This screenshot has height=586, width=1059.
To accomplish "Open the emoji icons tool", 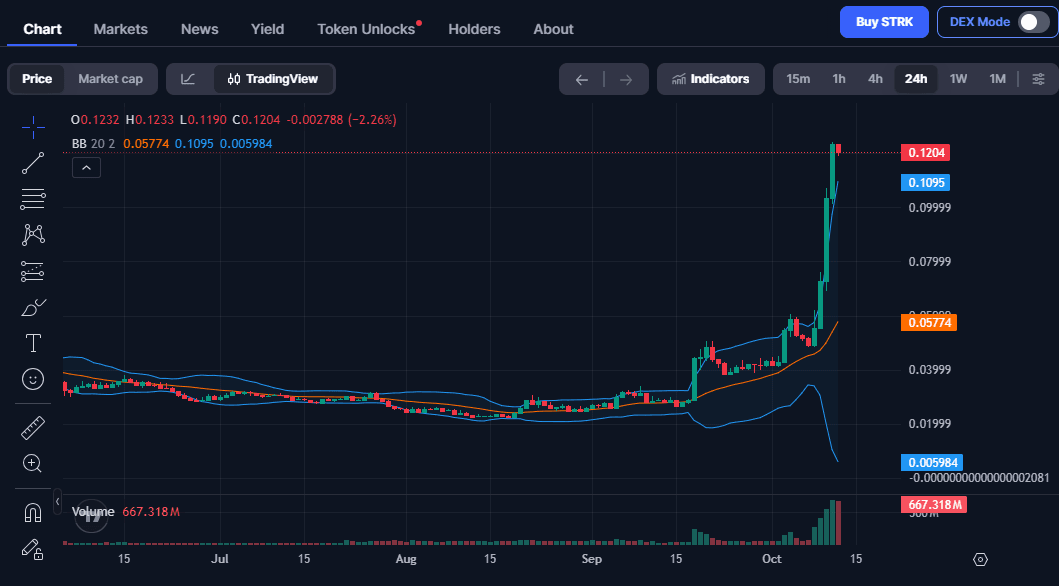I will [33, 379].
